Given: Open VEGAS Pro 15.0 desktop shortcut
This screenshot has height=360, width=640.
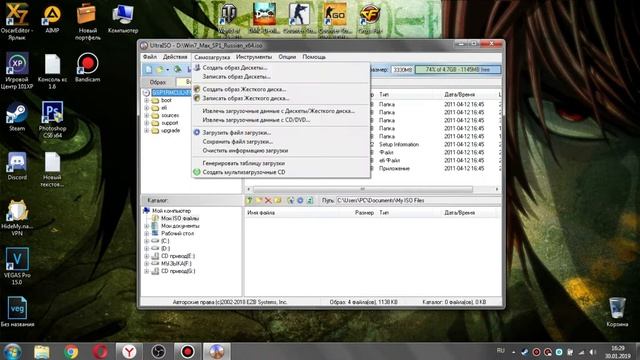Looking at the screenshot, I should [x=17, y=266].
